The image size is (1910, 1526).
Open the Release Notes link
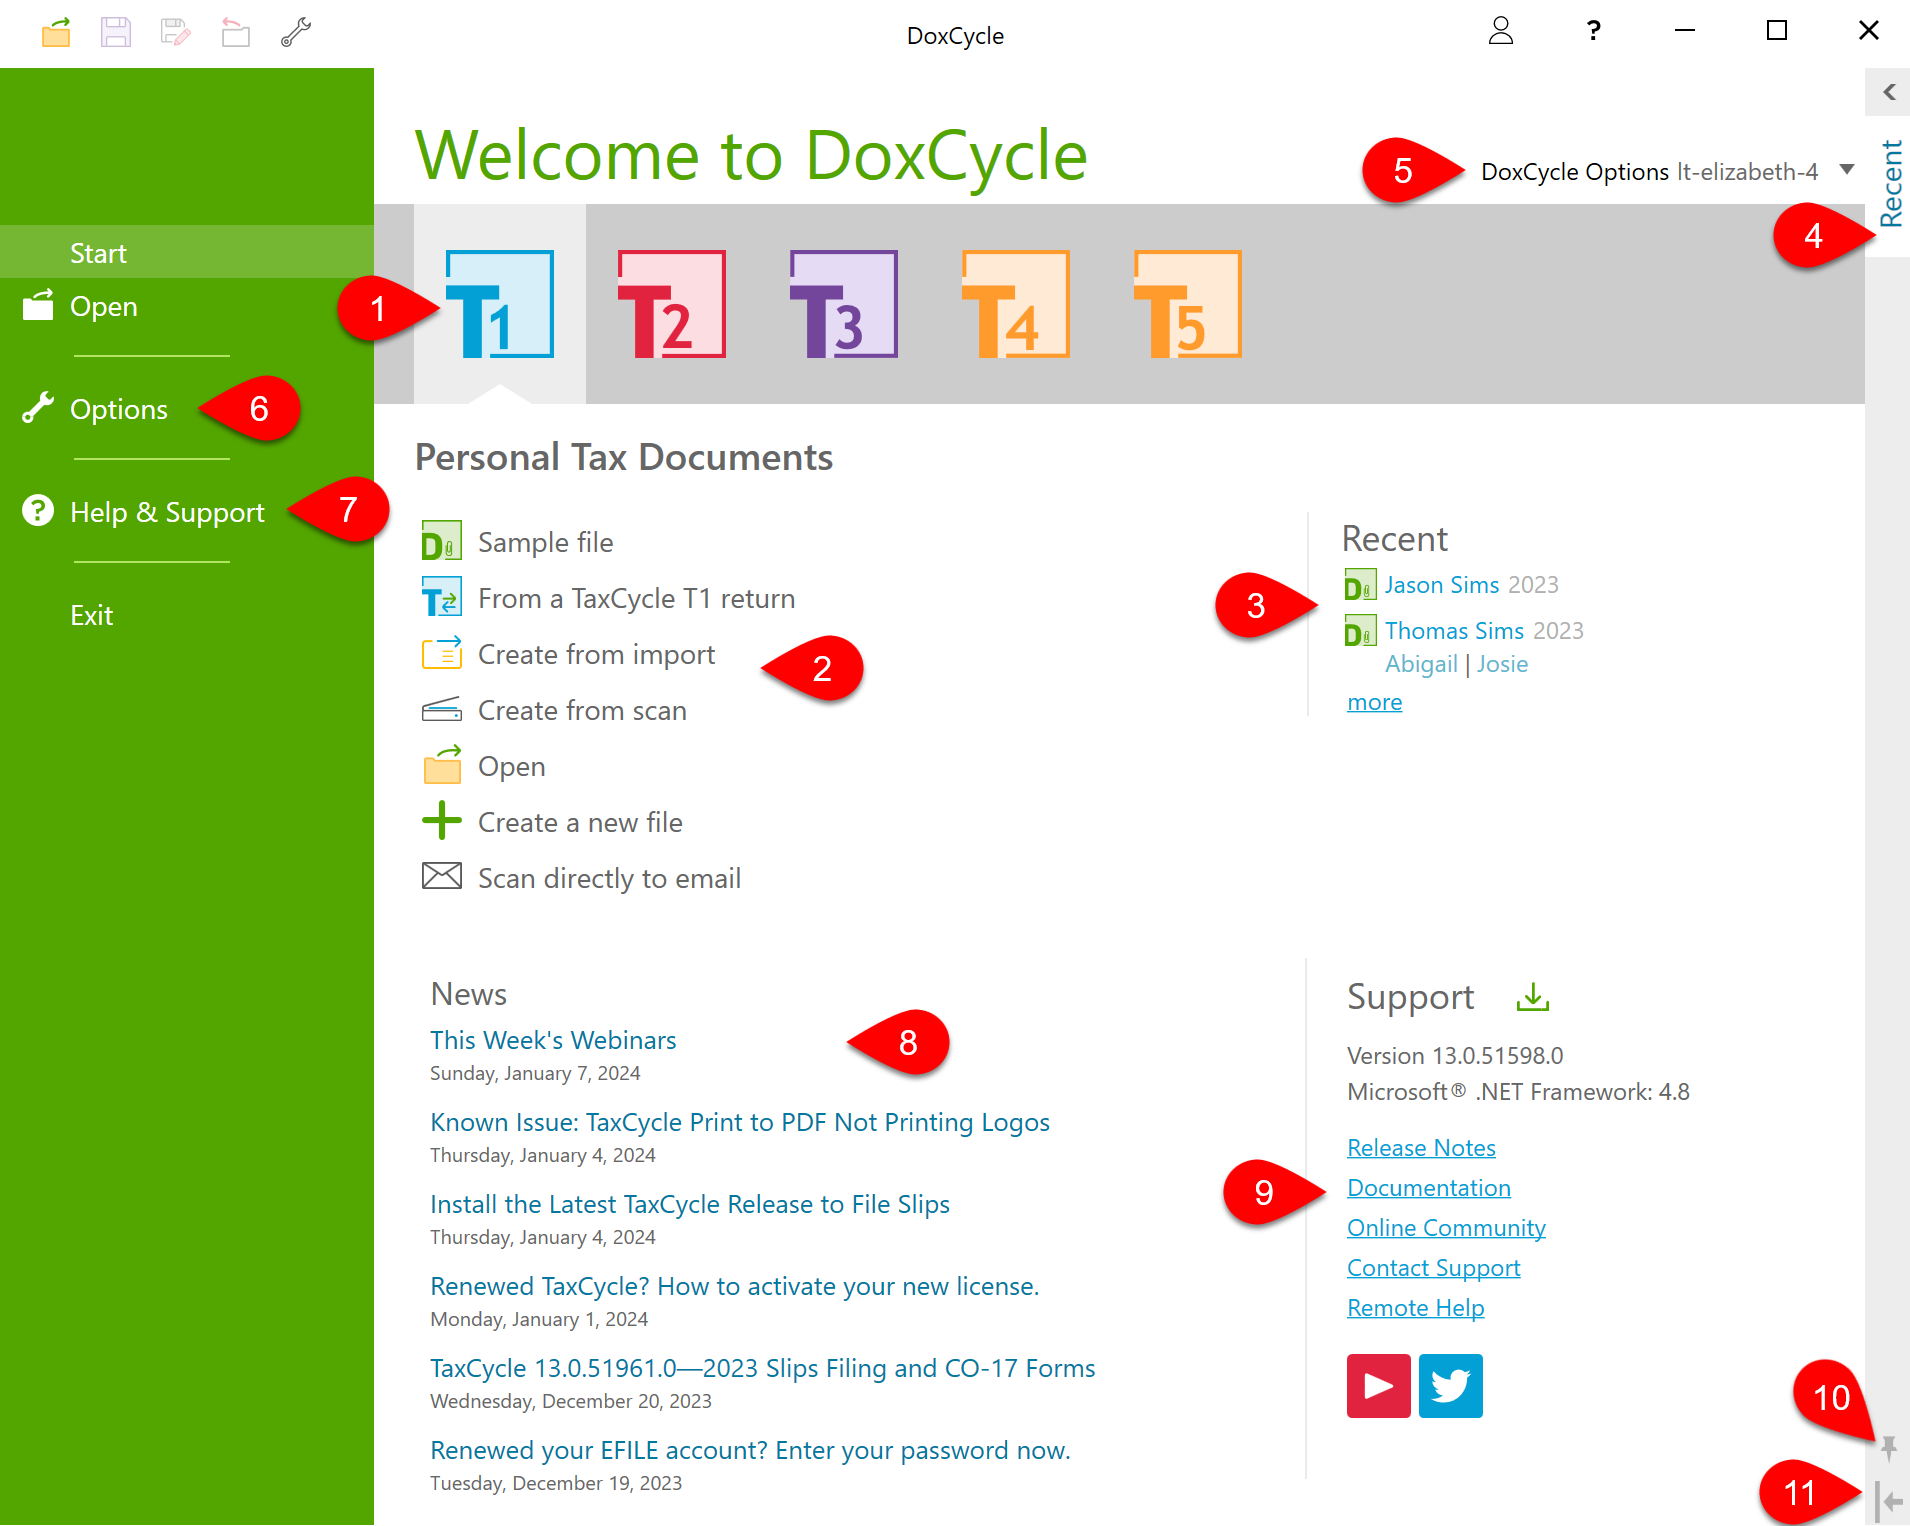[1421, 1147]
